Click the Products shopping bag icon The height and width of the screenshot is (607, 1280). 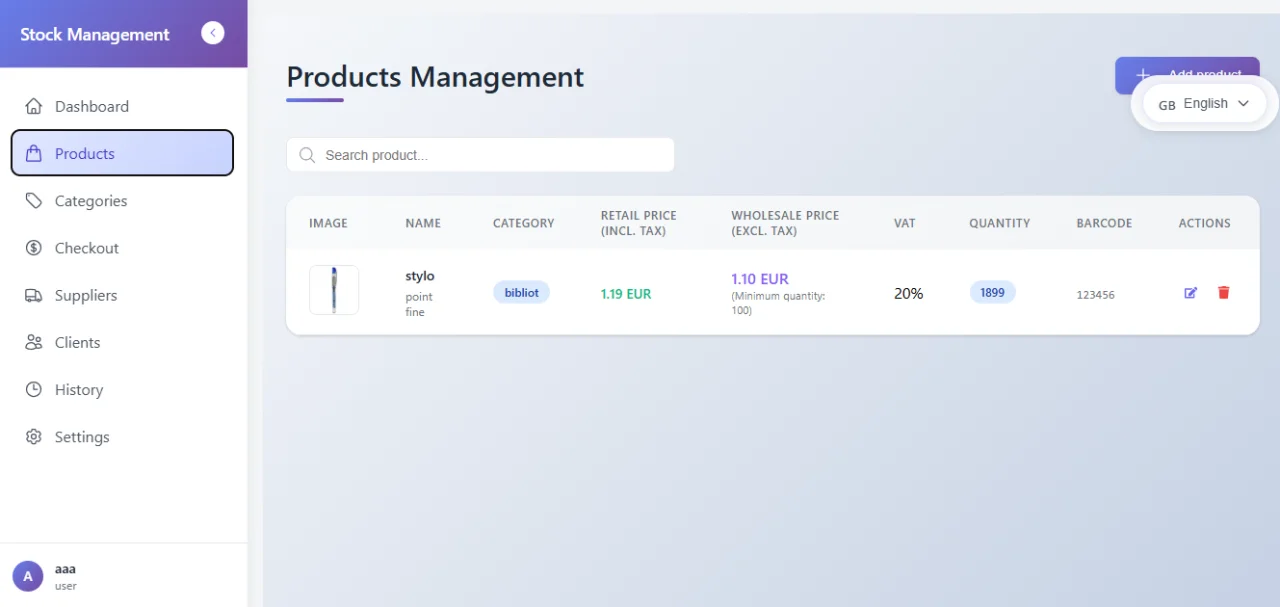point(34,153)
